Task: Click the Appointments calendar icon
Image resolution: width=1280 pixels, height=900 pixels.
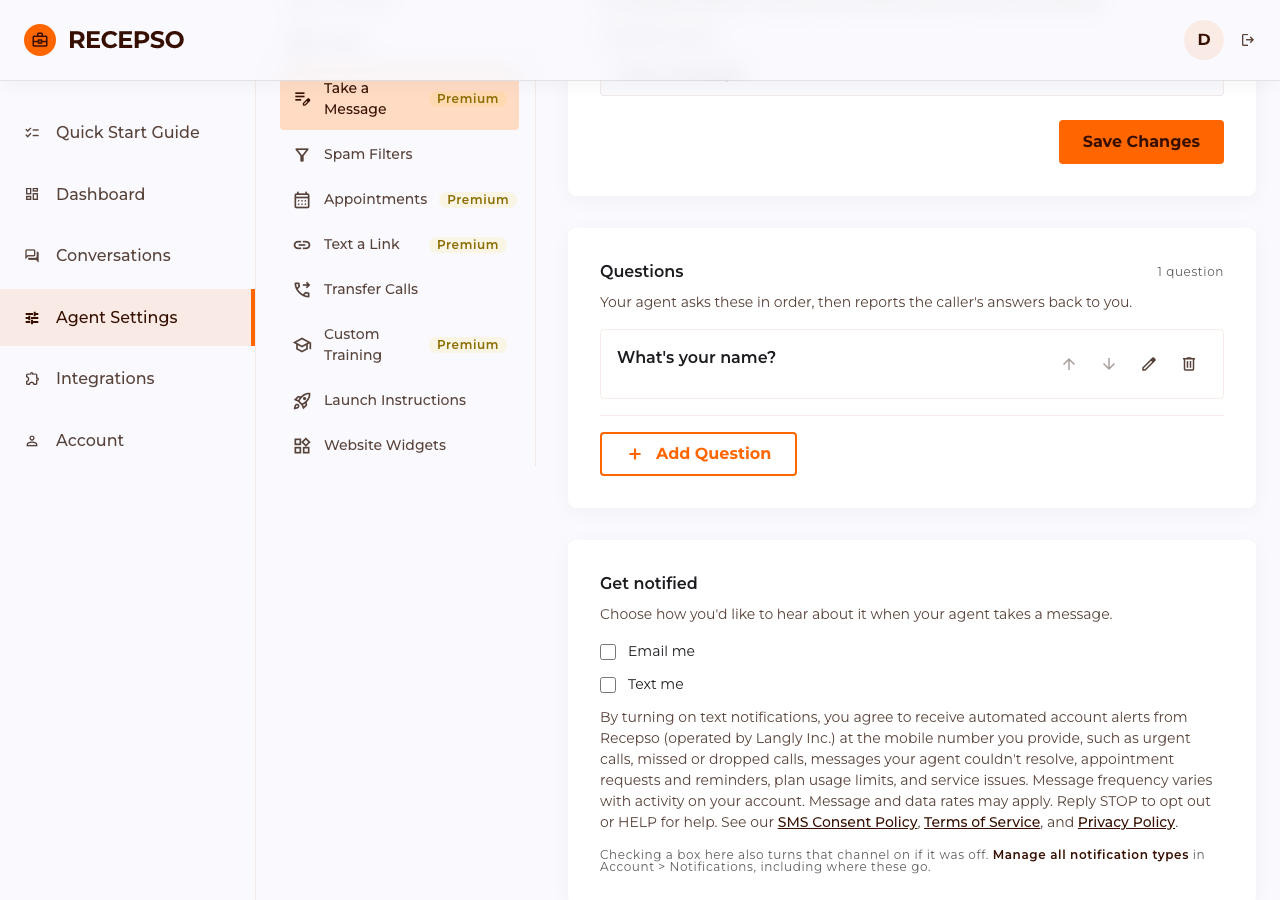Action: pos(302,200)
